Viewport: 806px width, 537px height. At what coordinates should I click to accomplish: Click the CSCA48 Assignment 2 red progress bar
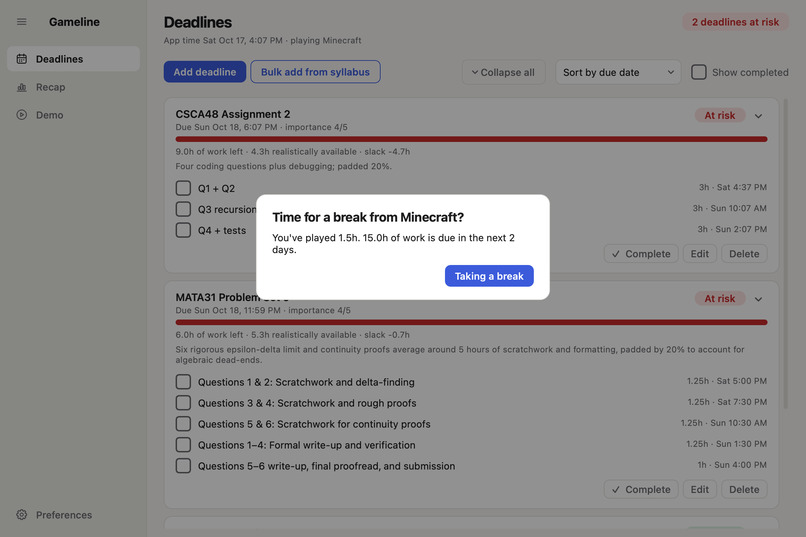point(471,139)
